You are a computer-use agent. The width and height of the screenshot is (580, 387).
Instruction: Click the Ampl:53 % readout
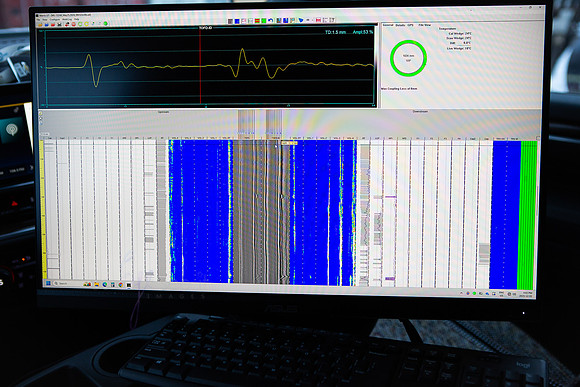pyautogui.click(x=362, y=32)
